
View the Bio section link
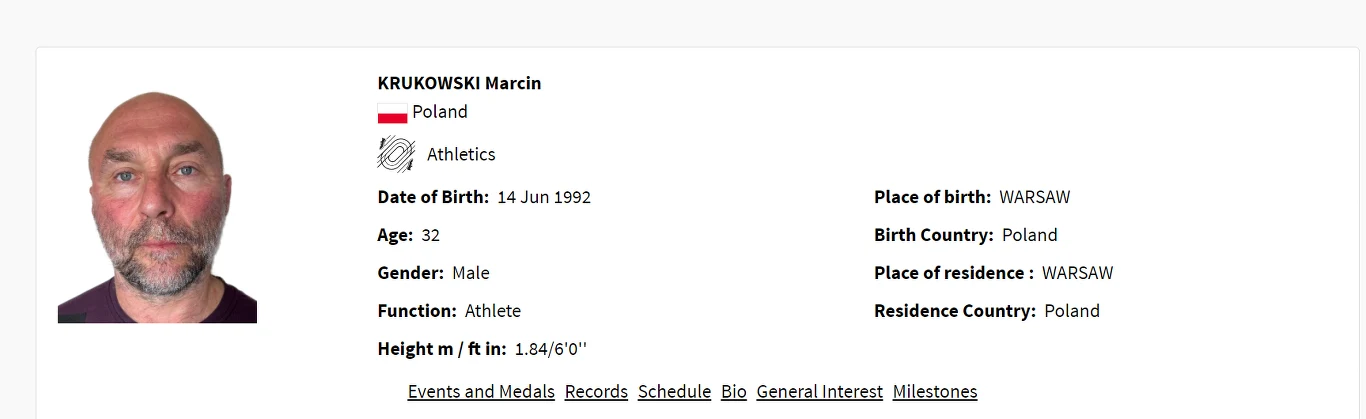pos(734,392)
